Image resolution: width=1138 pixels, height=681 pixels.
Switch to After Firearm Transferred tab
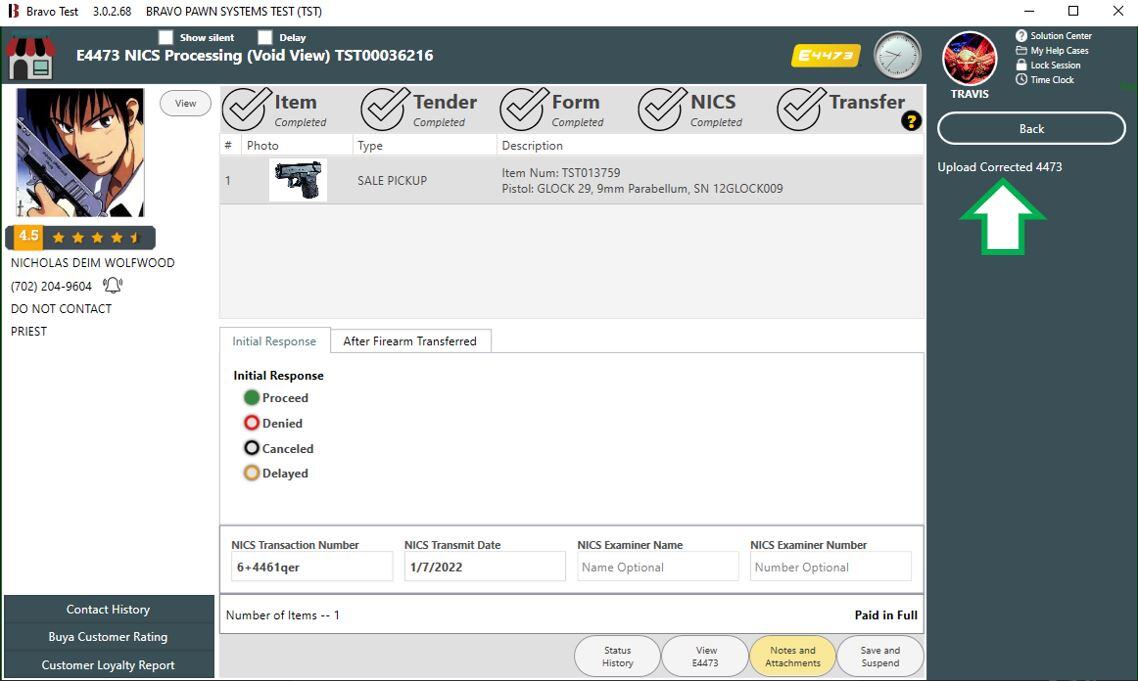point(410,341)
